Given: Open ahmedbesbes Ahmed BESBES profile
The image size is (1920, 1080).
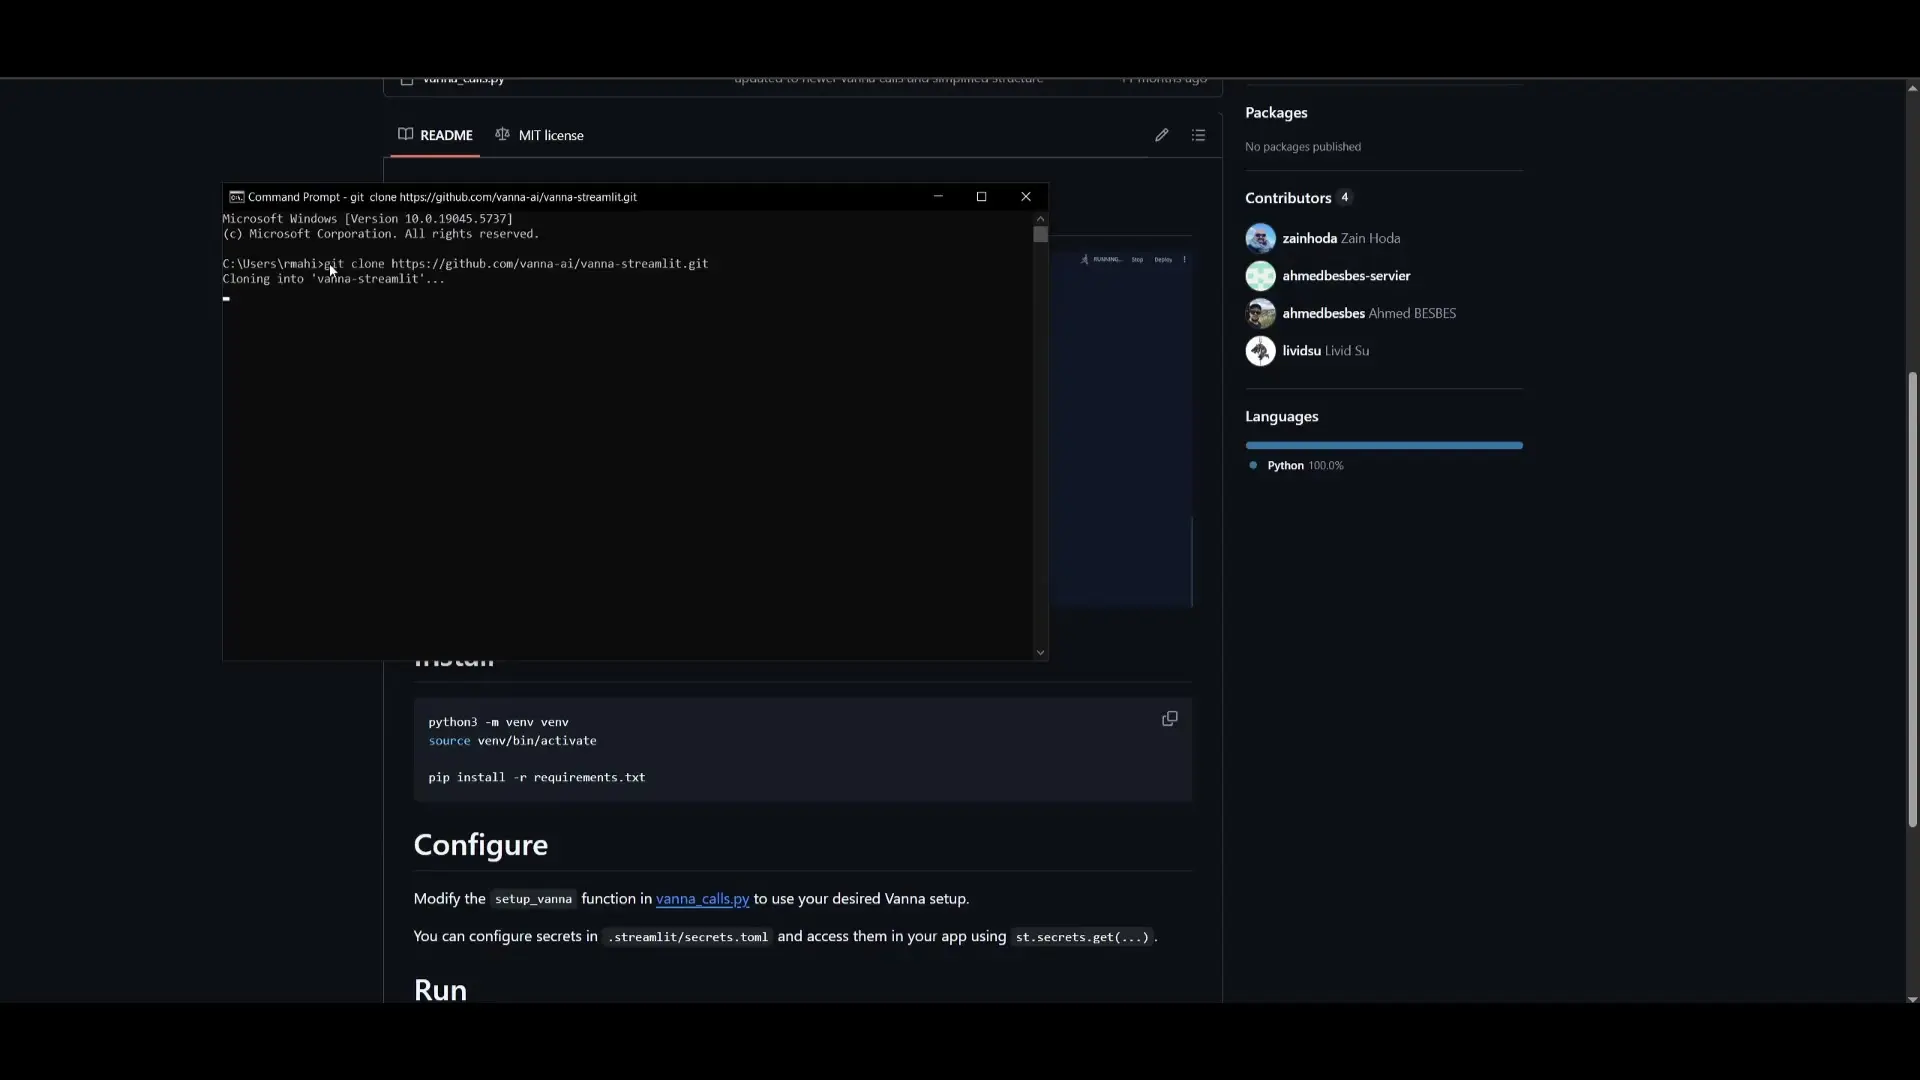Looking at the screenshot, I should point(1369,313).
